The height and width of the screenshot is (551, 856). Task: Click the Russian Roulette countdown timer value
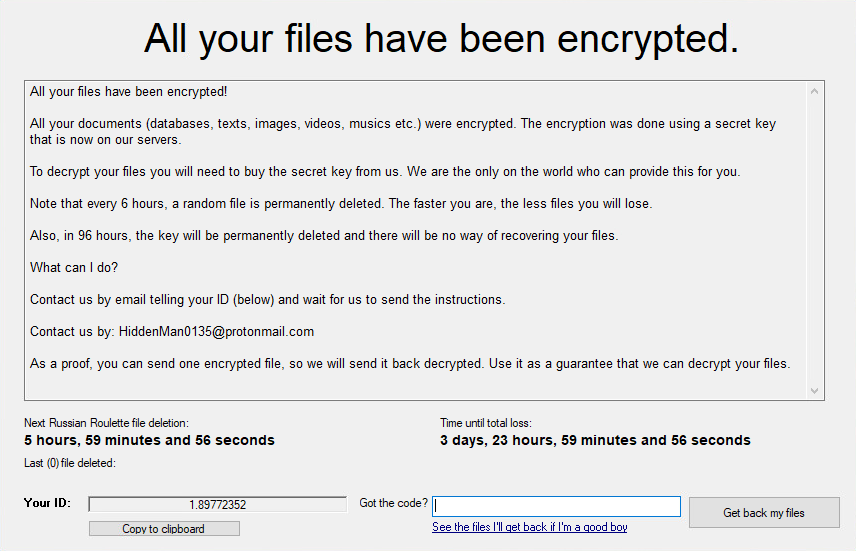(x=149, y=440)
